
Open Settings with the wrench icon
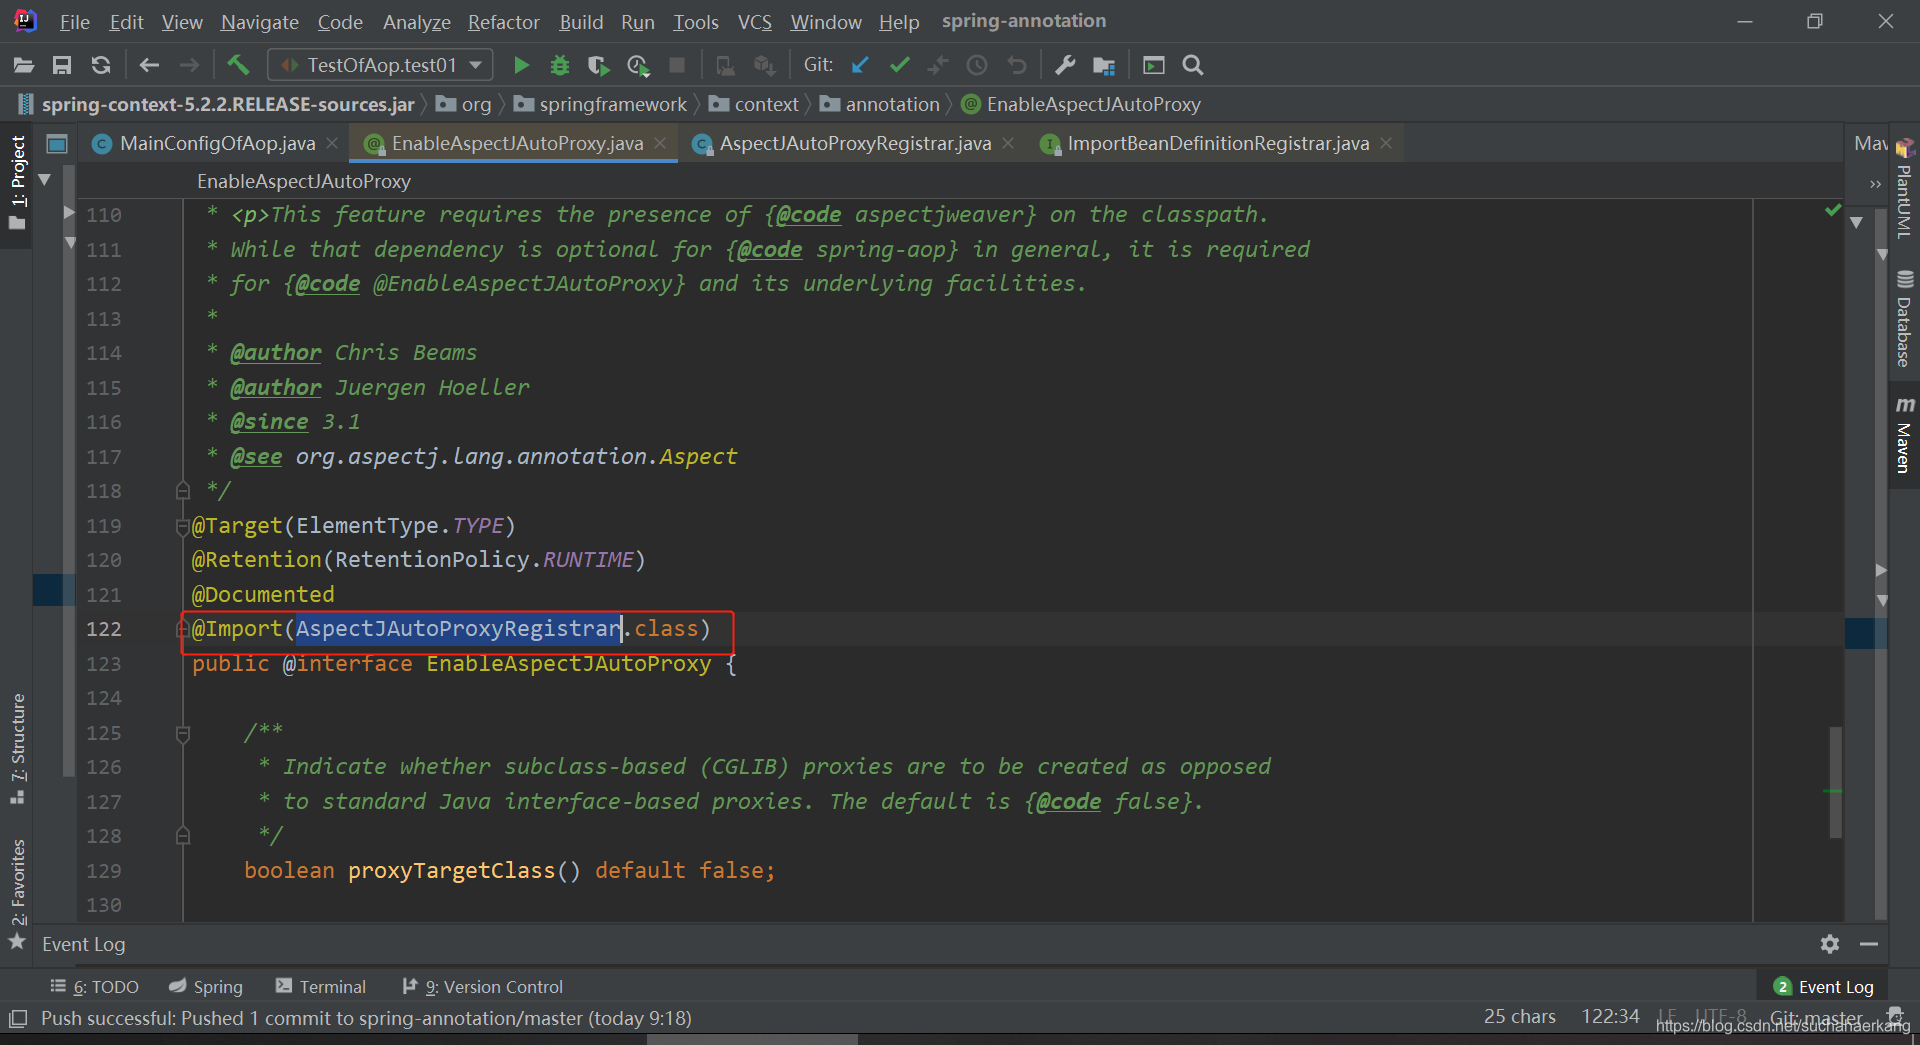(1065, 65)
